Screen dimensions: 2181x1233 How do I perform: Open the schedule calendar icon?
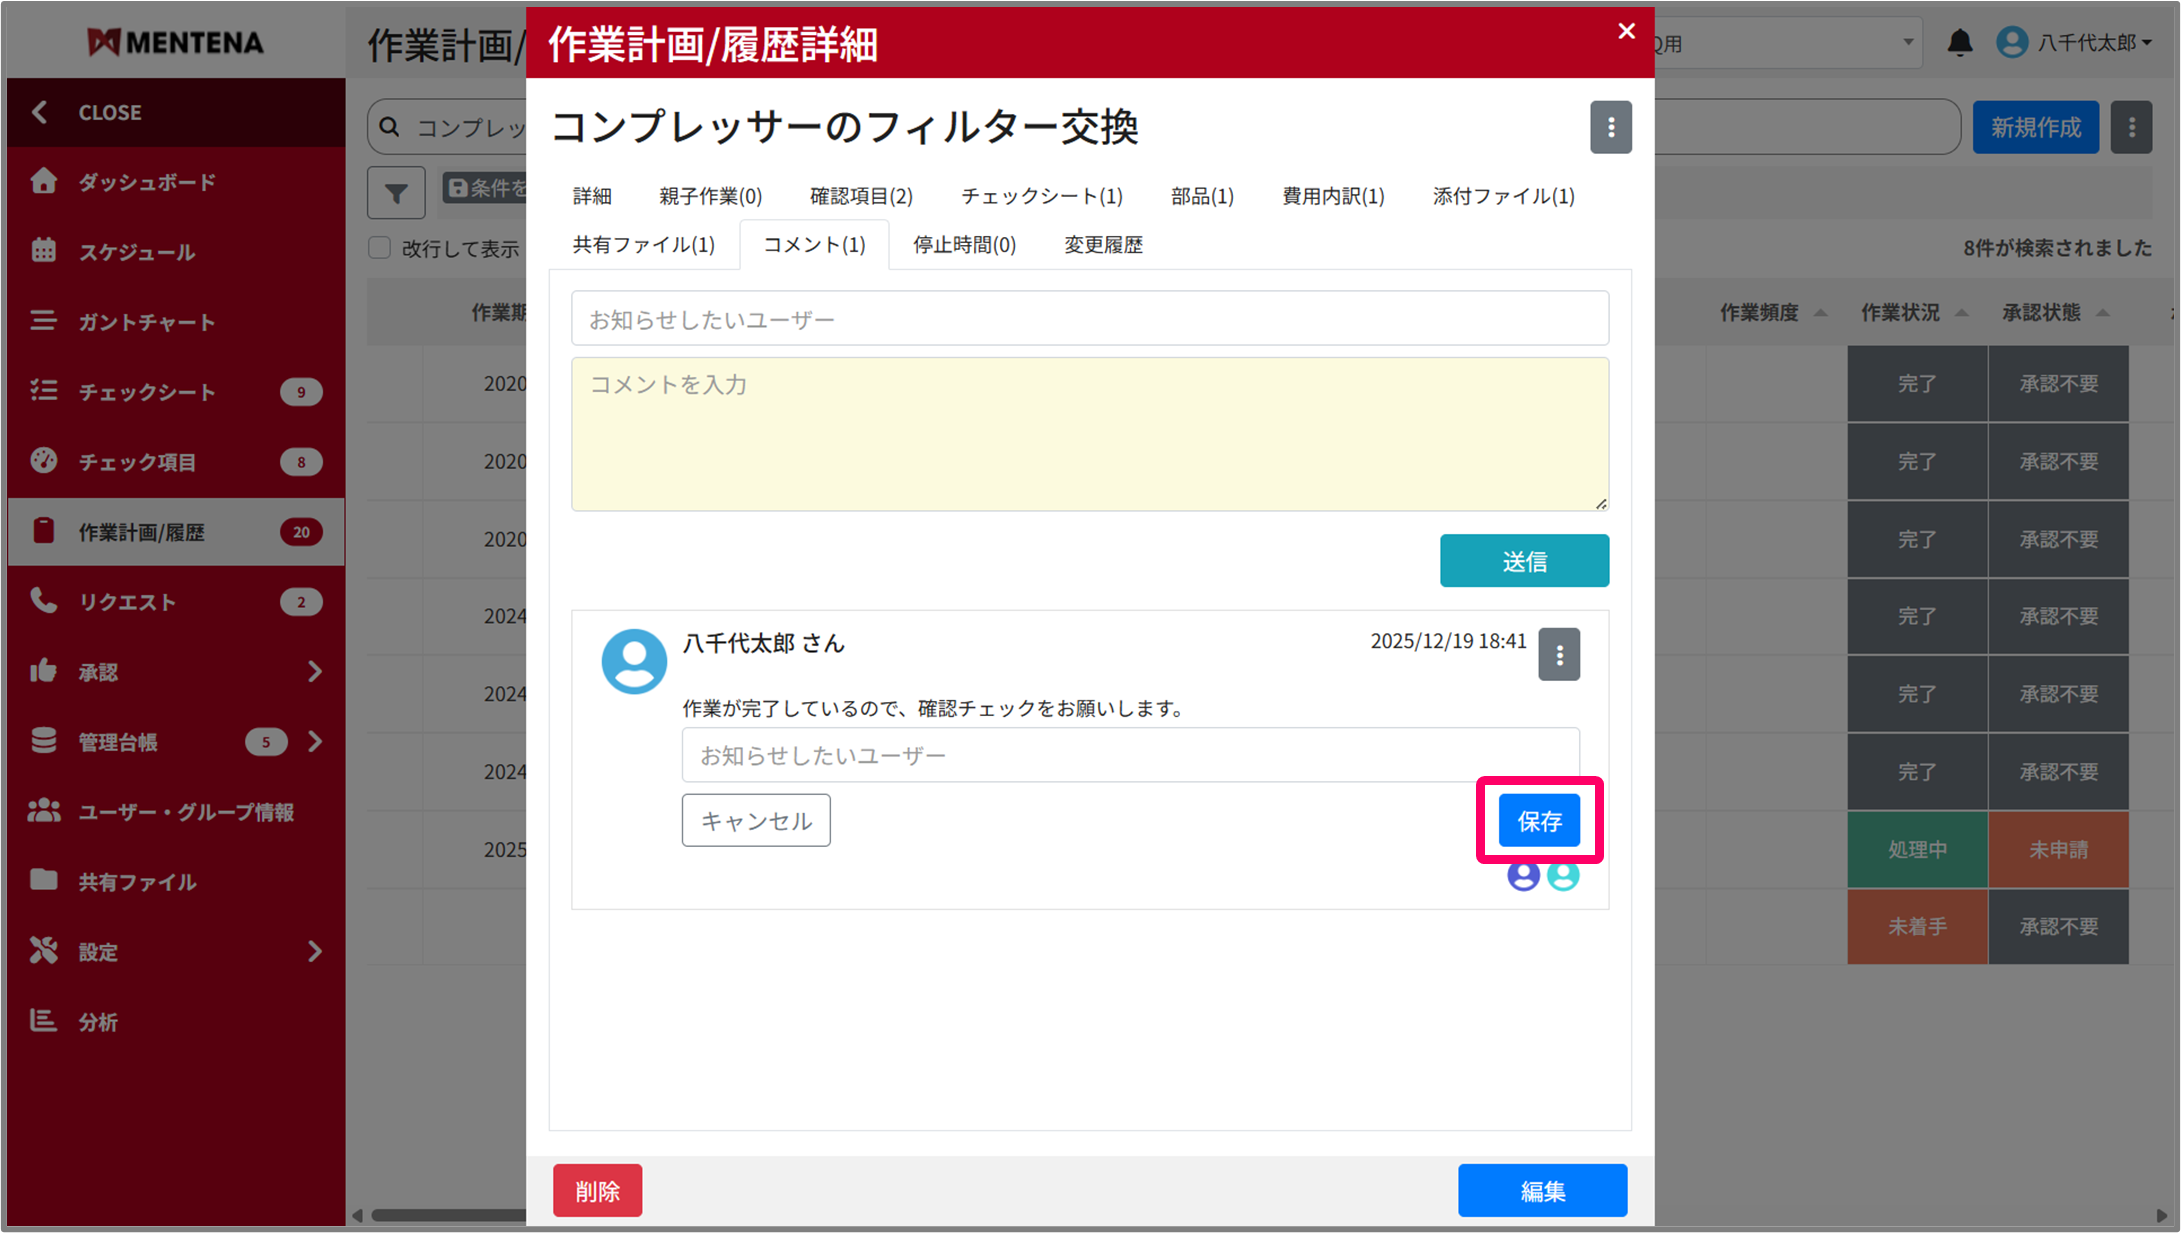coord(43,251)
